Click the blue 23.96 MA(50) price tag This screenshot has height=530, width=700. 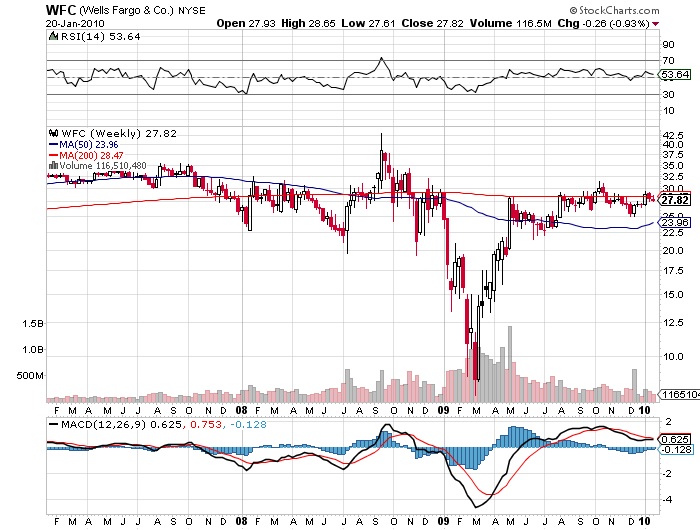tap(675, 222)
